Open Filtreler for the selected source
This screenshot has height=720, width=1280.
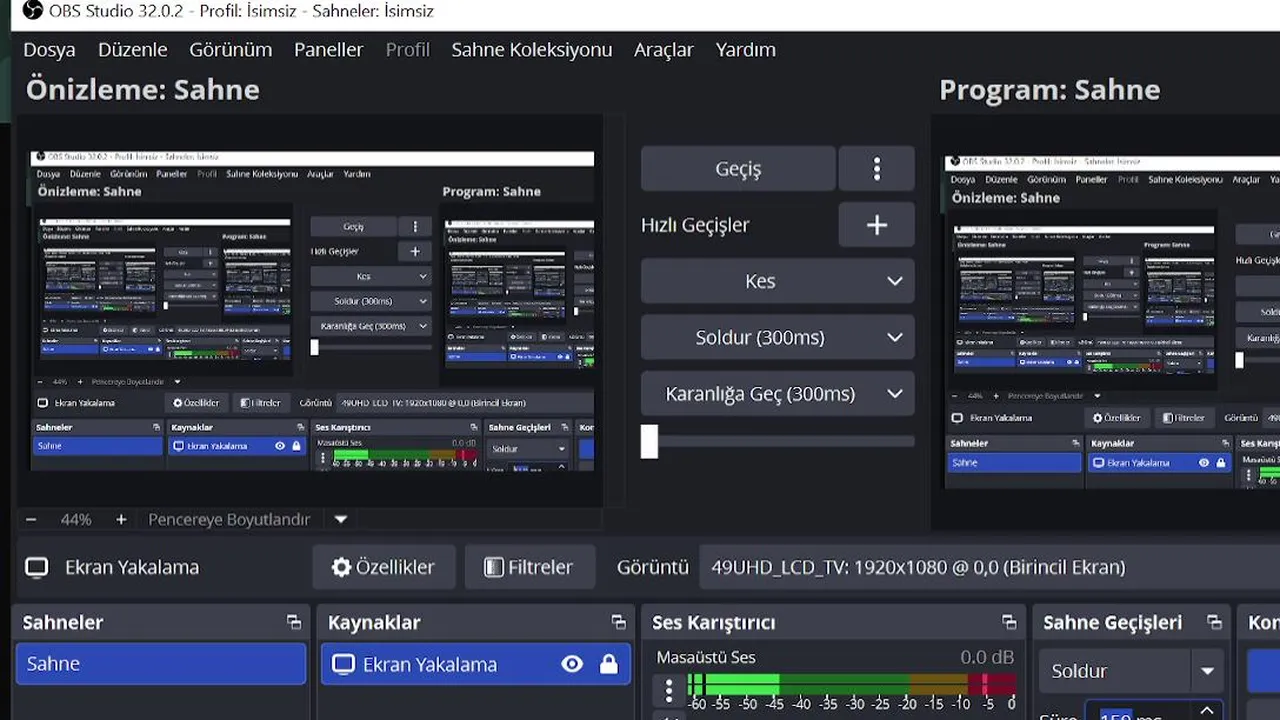pos(530,567)
